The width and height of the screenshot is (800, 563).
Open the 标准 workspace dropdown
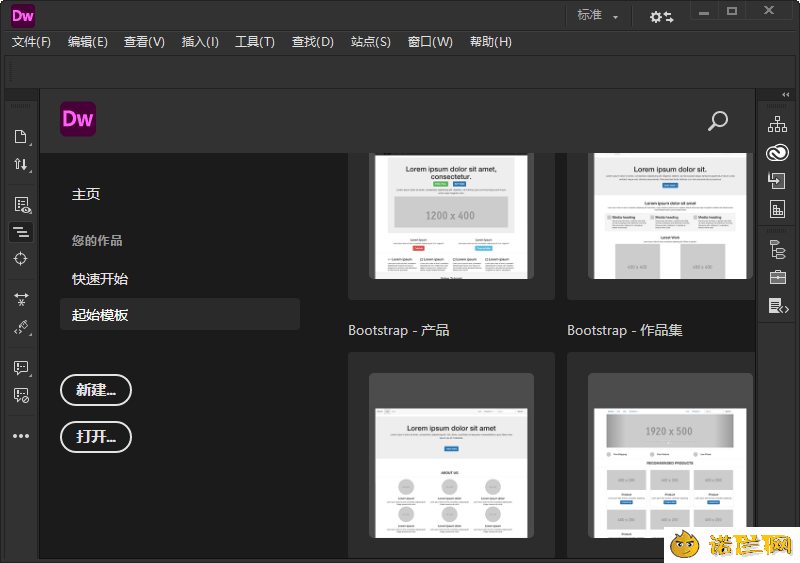[x=597, y=16]
